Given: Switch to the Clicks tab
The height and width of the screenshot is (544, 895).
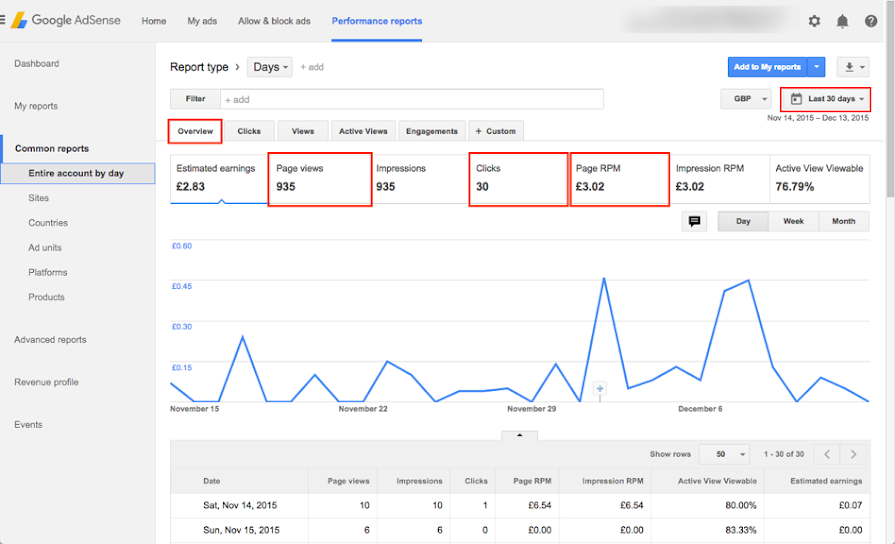Looking at the screenshot, I should pos(249,131).
